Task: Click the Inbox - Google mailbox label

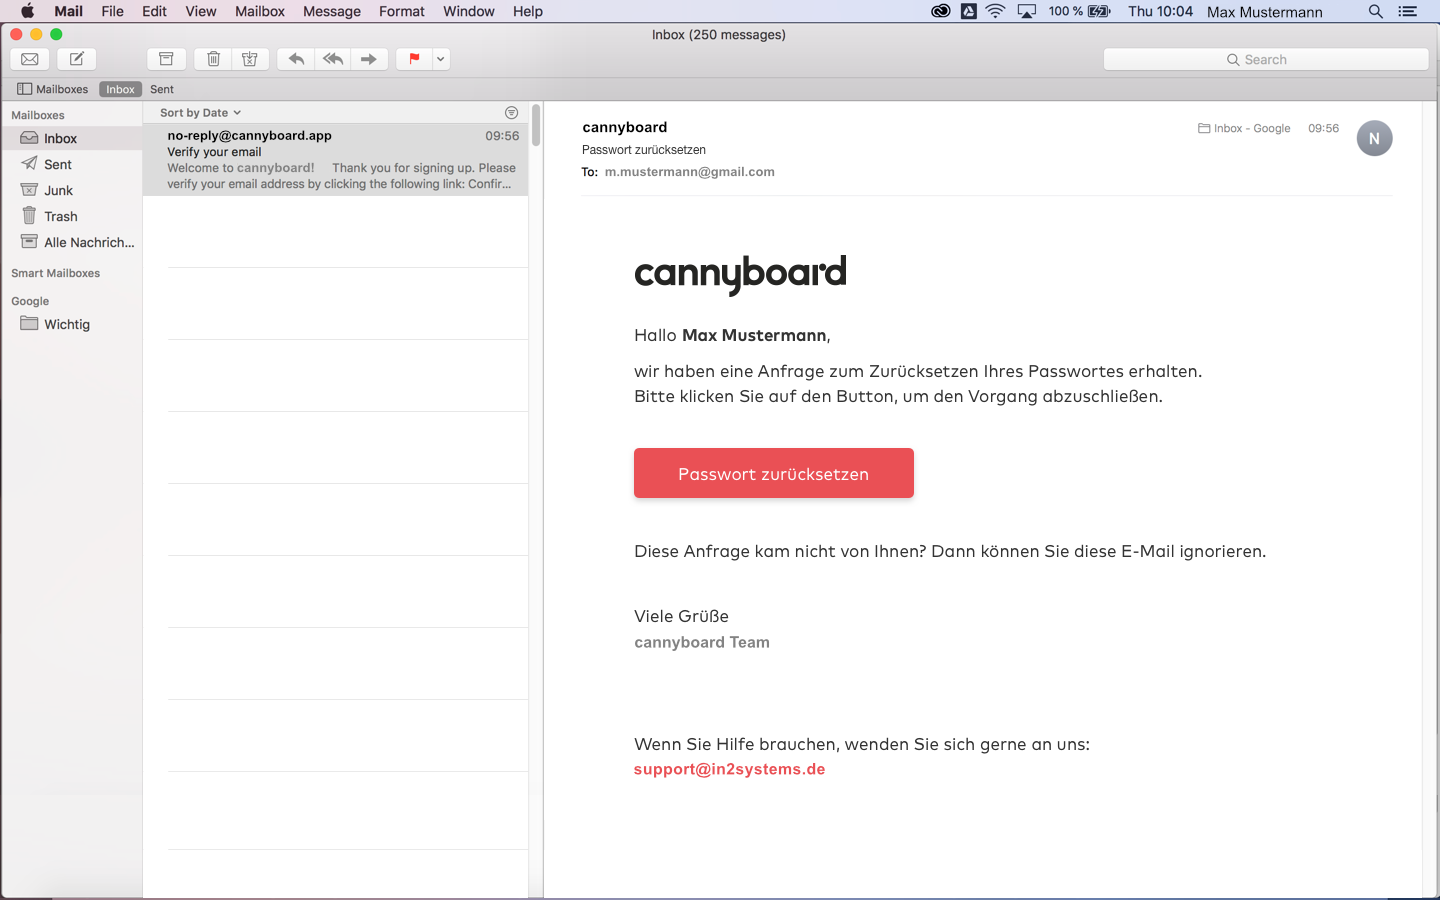Action: tap(1244, 128)
